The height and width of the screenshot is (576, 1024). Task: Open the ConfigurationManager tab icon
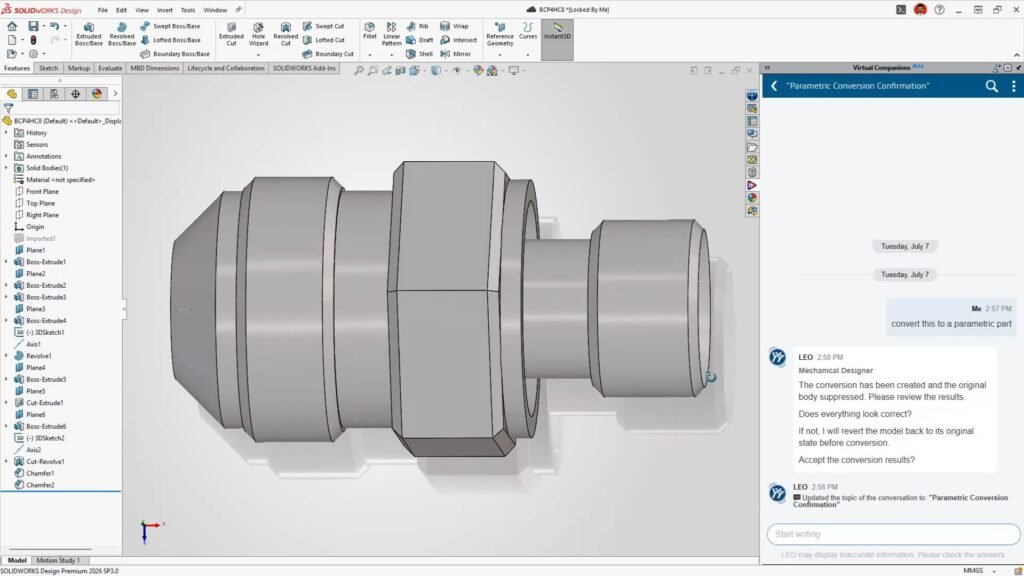(x=54, y=94)
